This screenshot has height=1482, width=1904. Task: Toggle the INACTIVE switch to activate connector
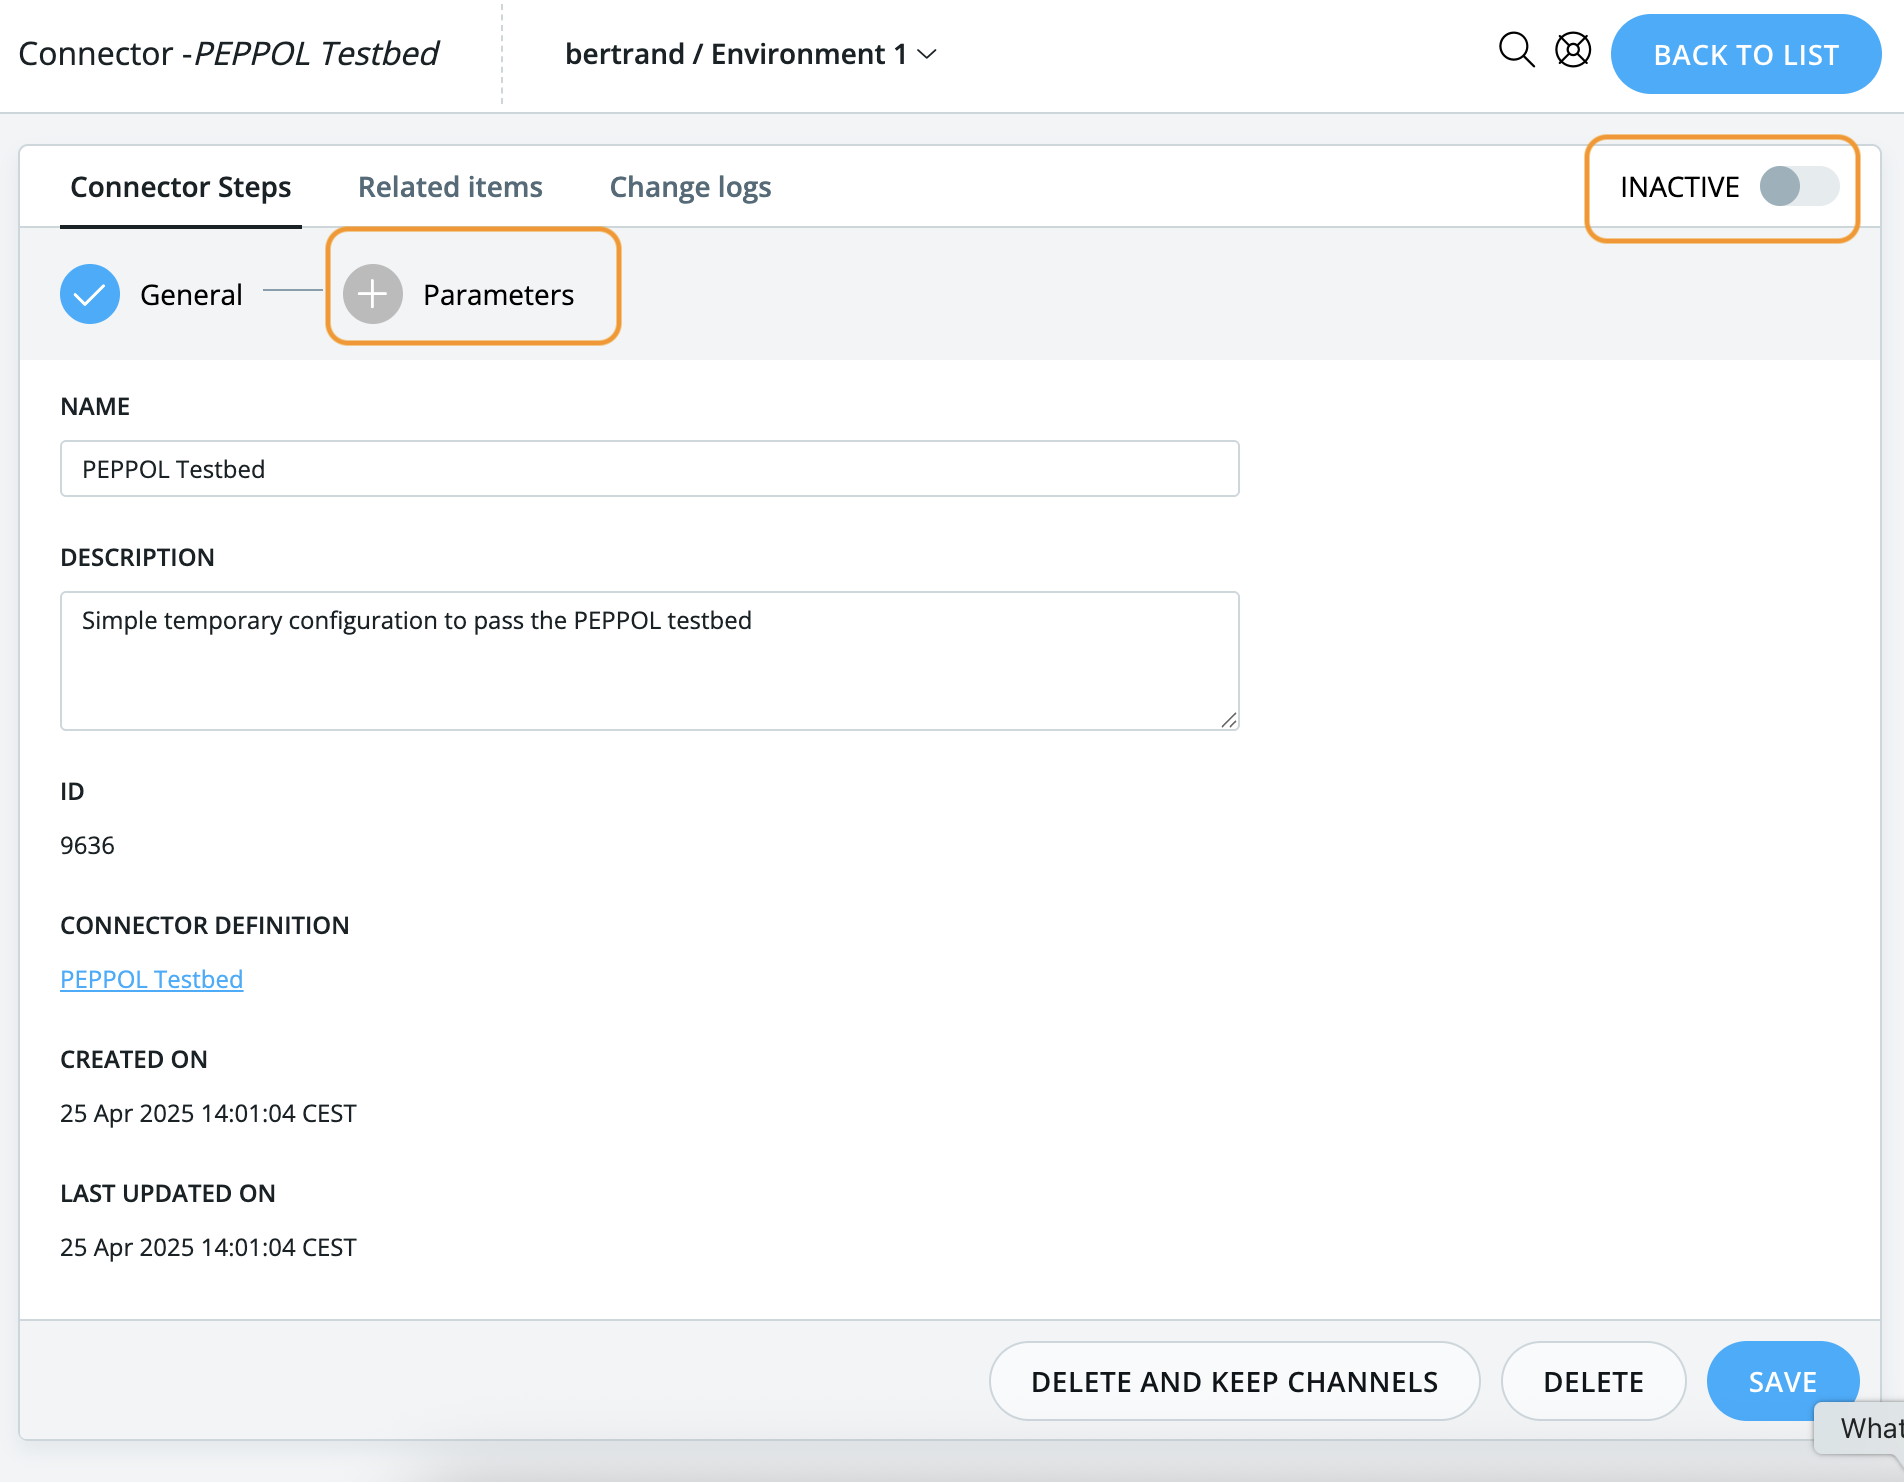click(x=1798, y=186)
